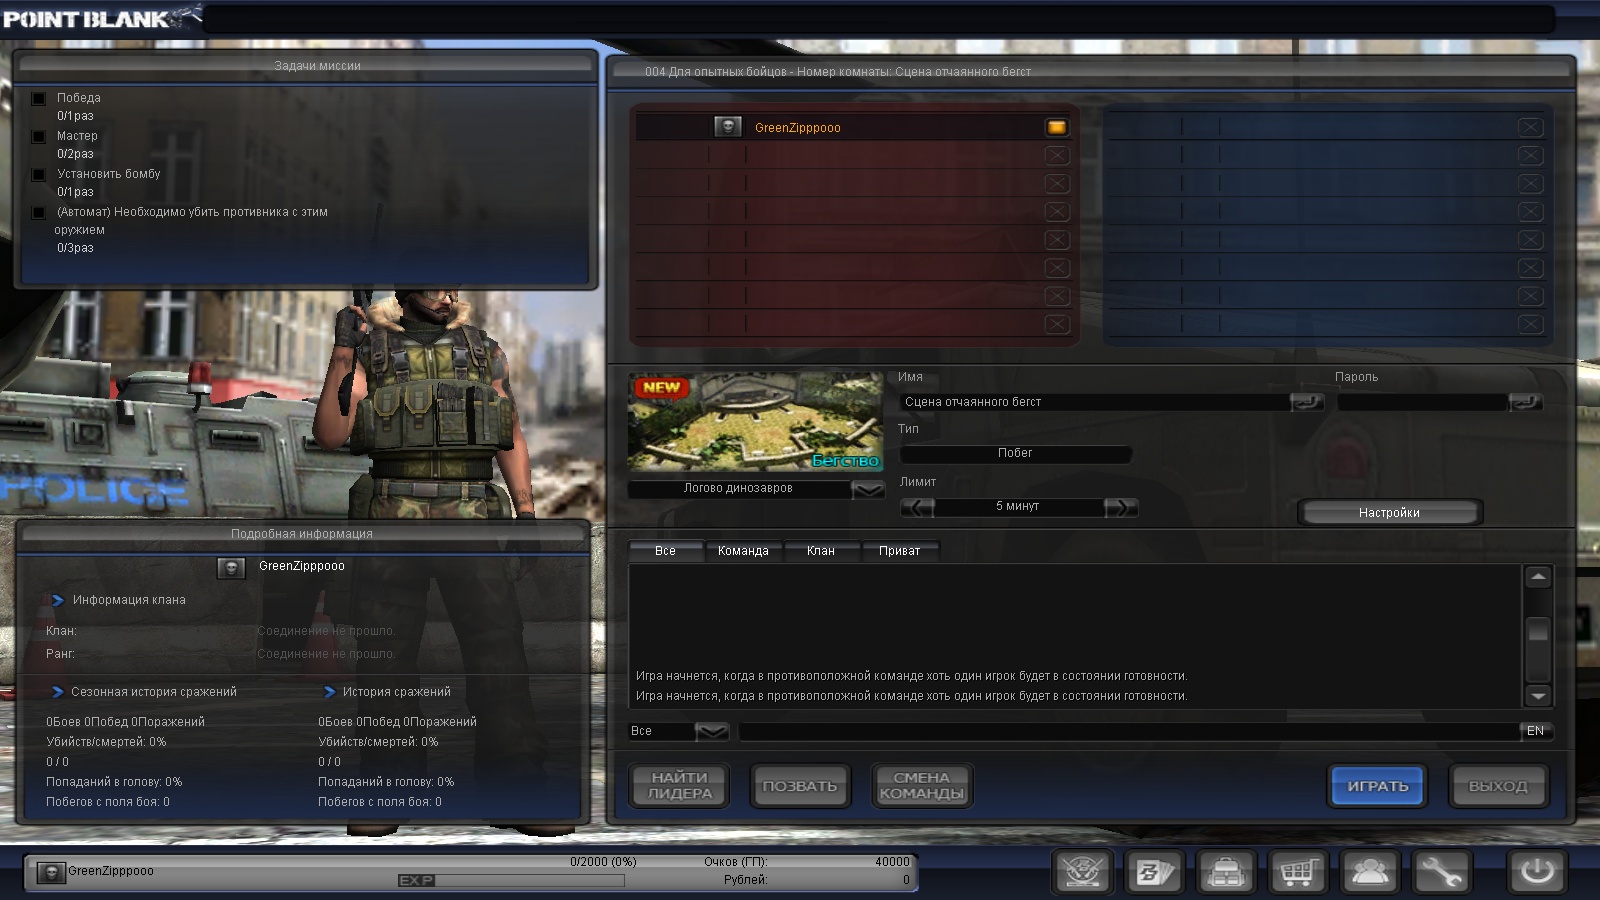
Task: Click the СМЕНА КОМАНДЫ button
Action: click(921, 786)
